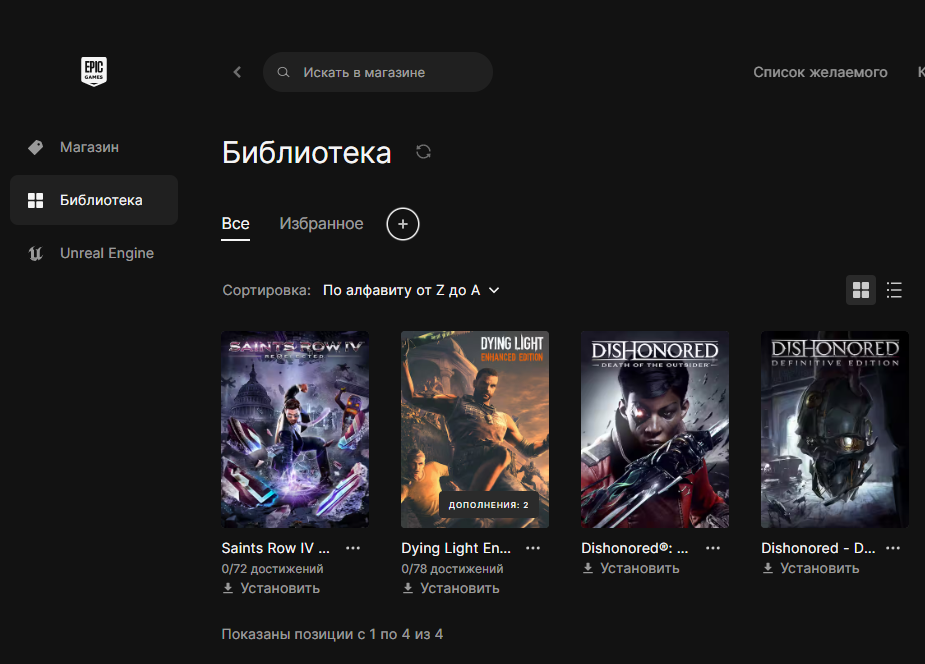Open Unreal Engine section

click(94, 253)
